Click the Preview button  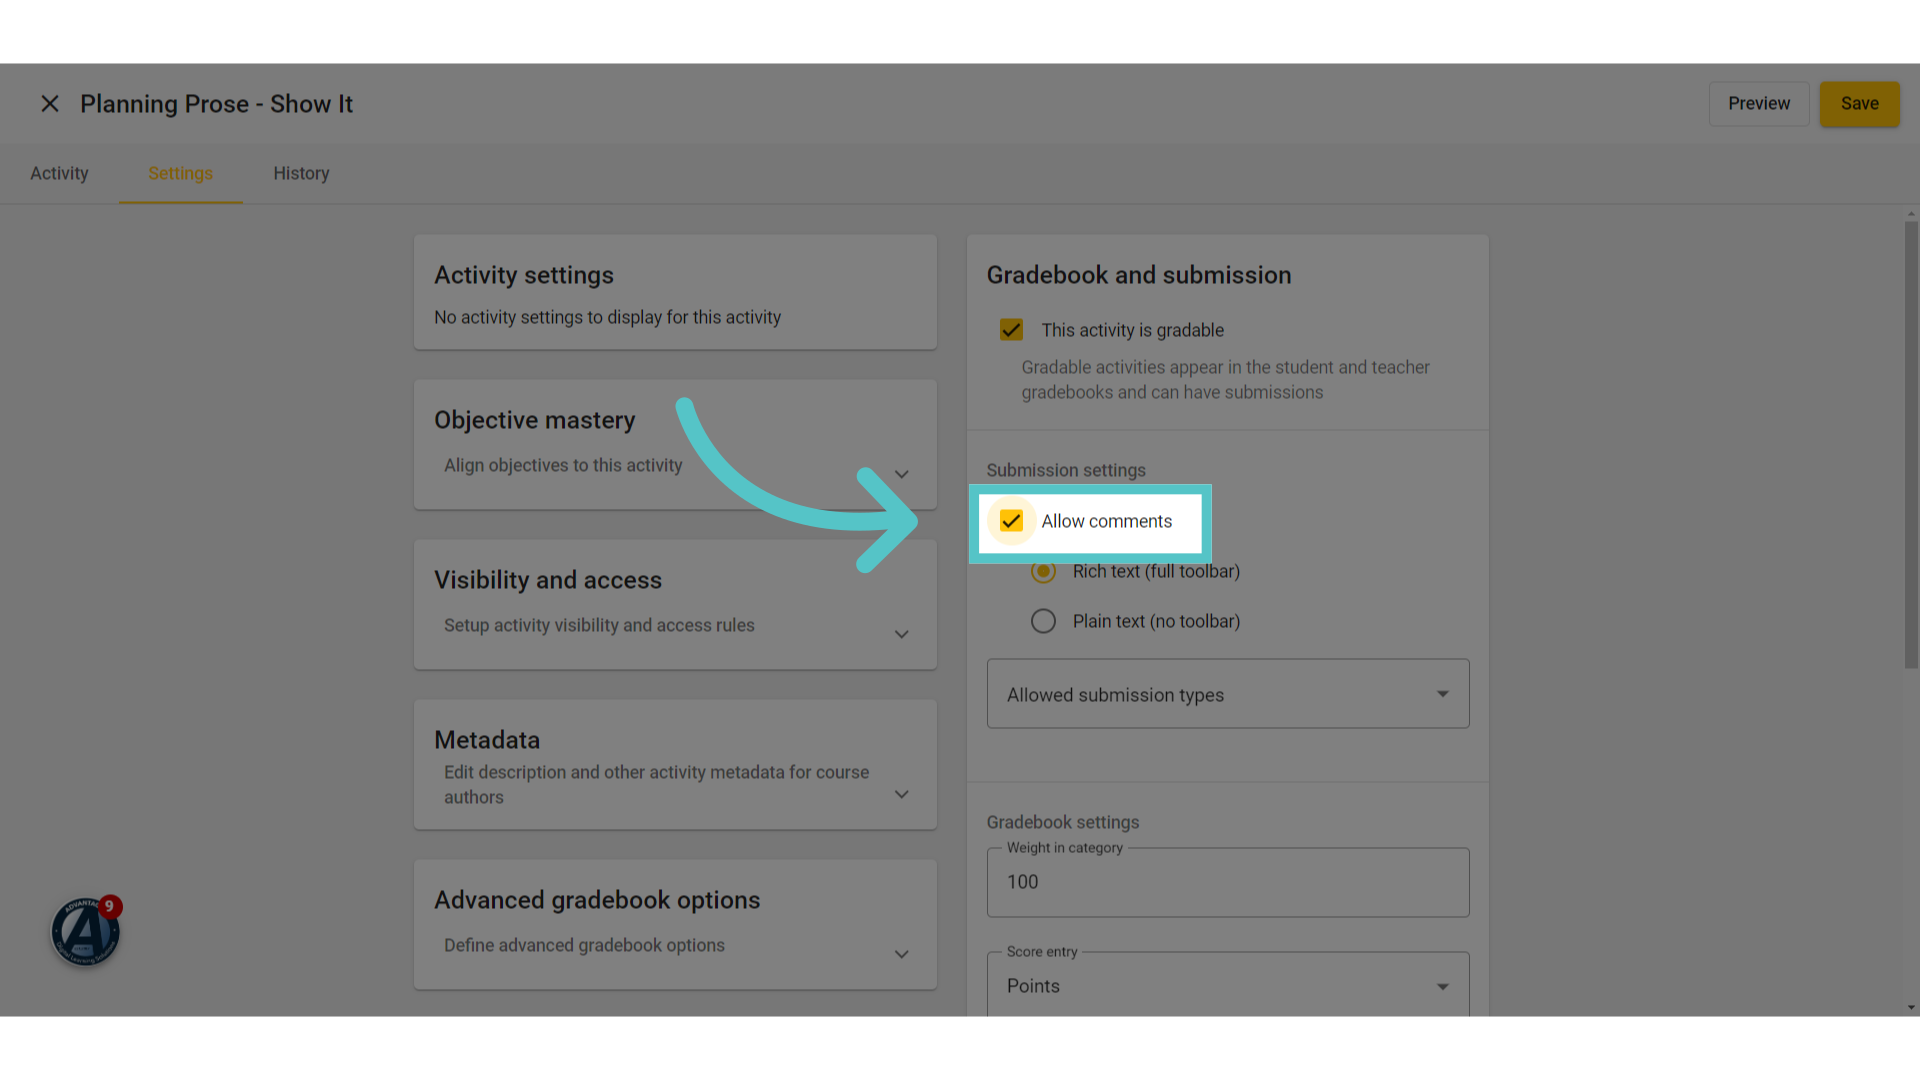point(1759,104)
